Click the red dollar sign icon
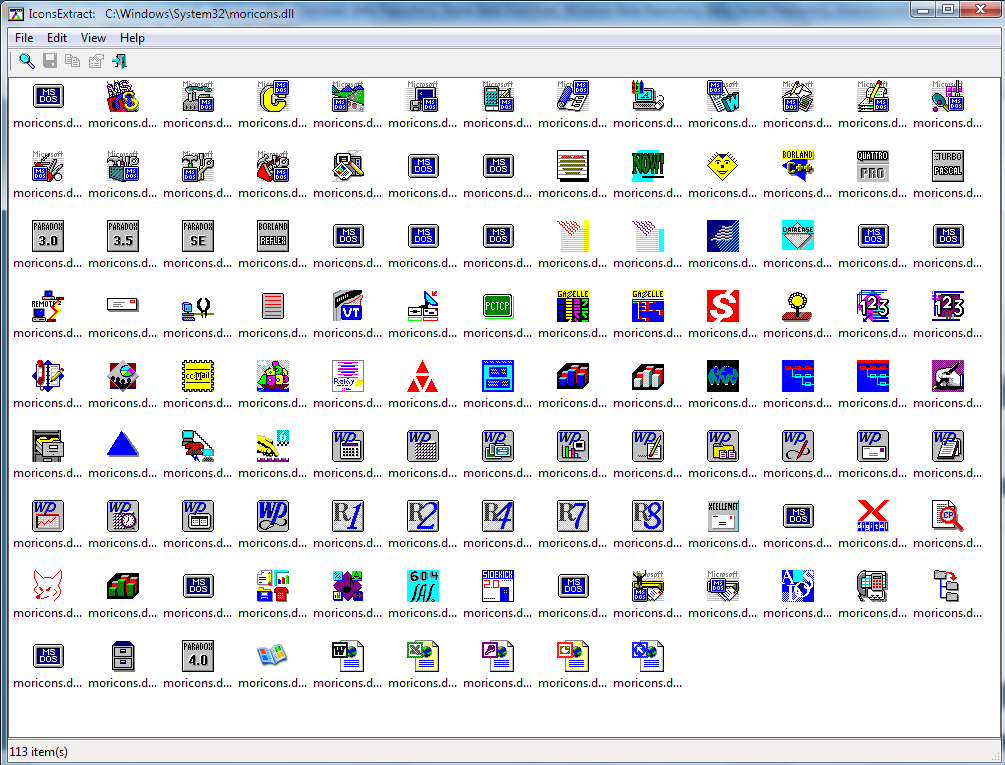This screenshot has width=1005, height=765. [722, 306]
